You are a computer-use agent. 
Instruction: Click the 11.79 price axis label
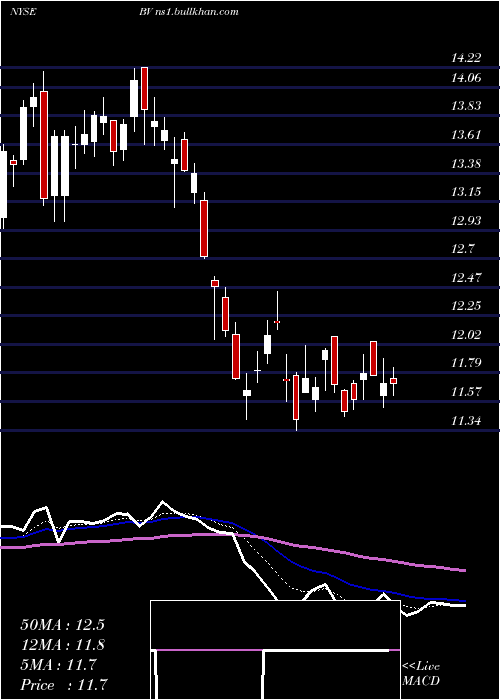click(x=466, y=363)
